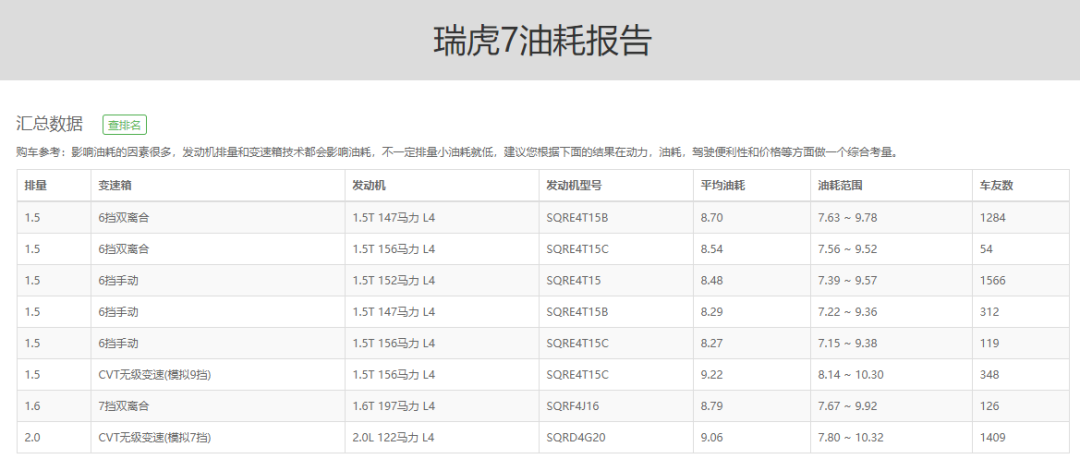Click the 变速箱 column header
This screenshot has height=459, width=1080.
116,185
